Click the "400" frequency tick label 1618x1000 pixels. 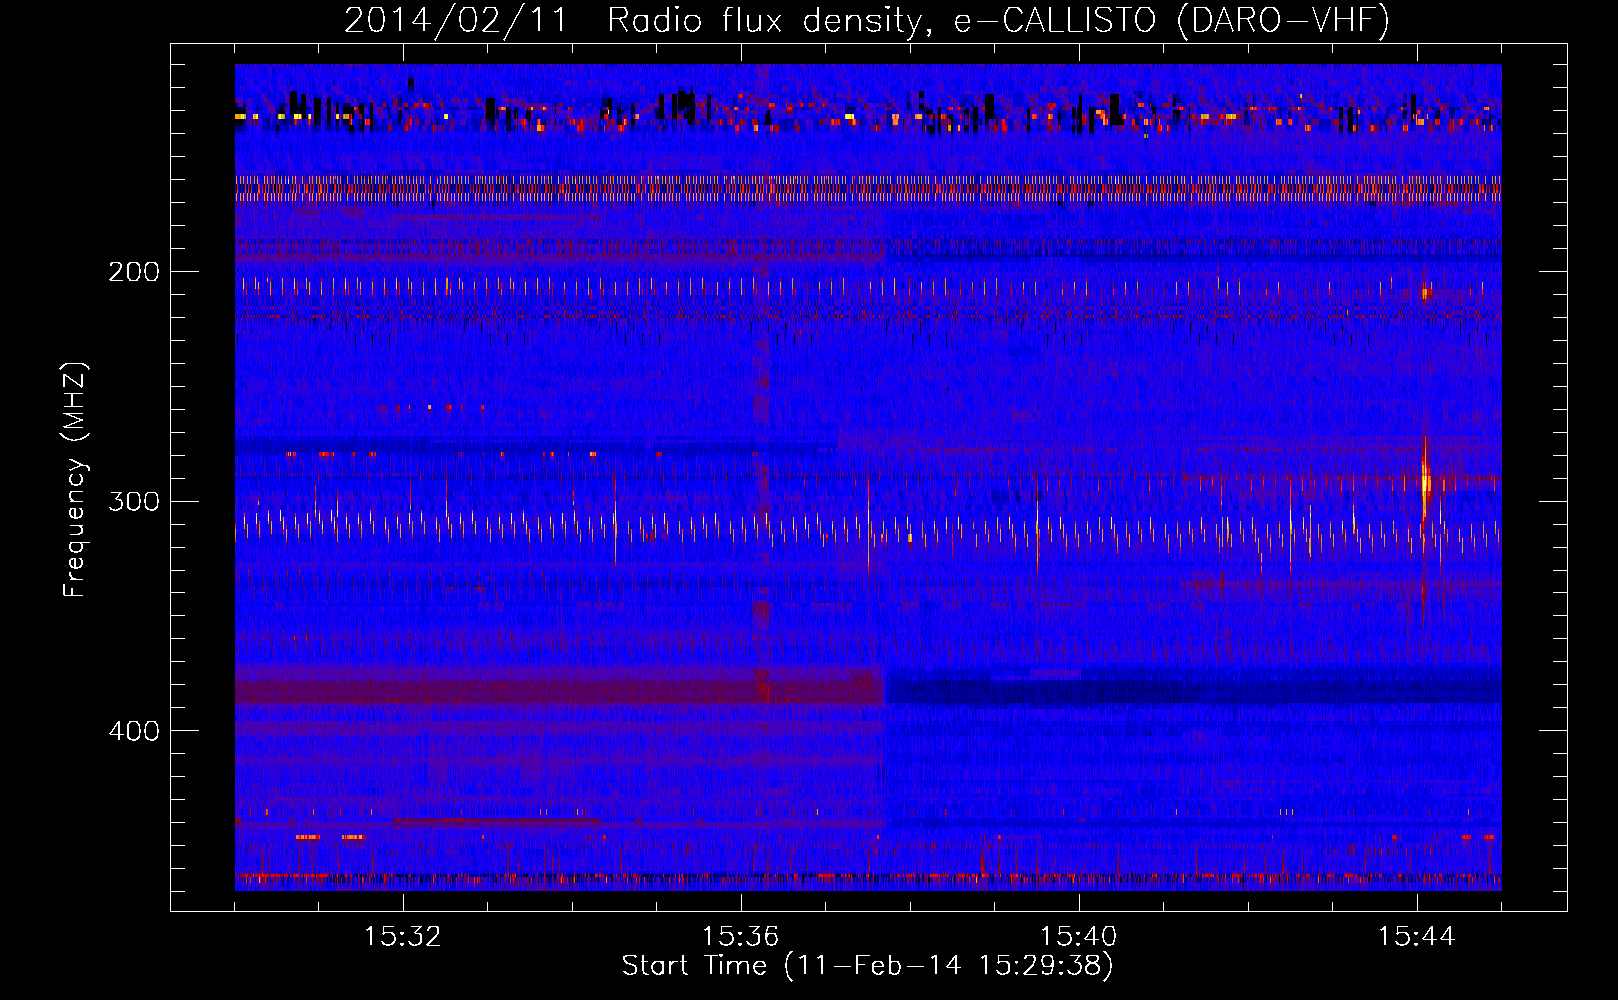point(134,732)
